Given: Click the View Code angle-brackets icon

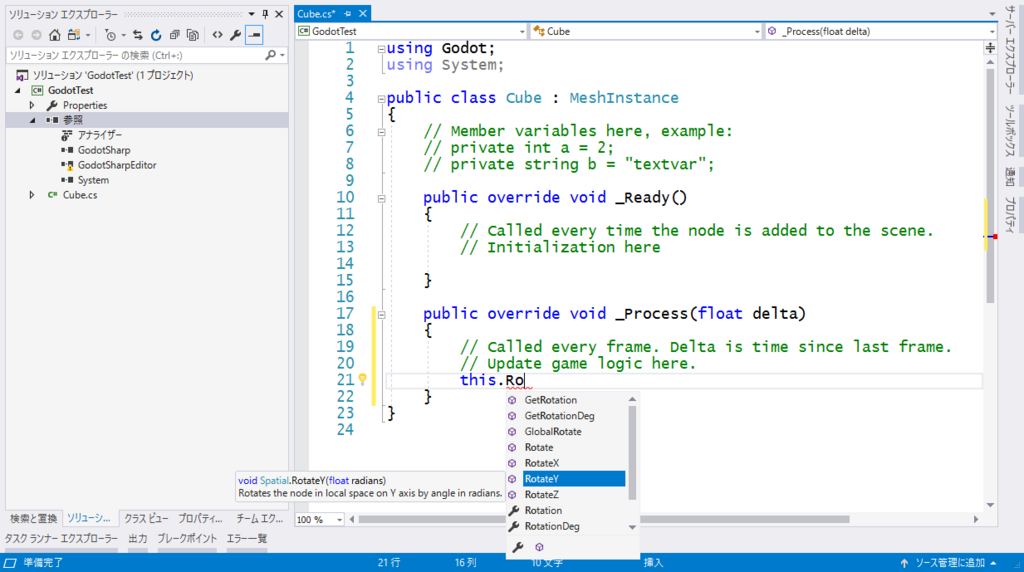Looking at the screenshot, I should click(x=217, y=35).
